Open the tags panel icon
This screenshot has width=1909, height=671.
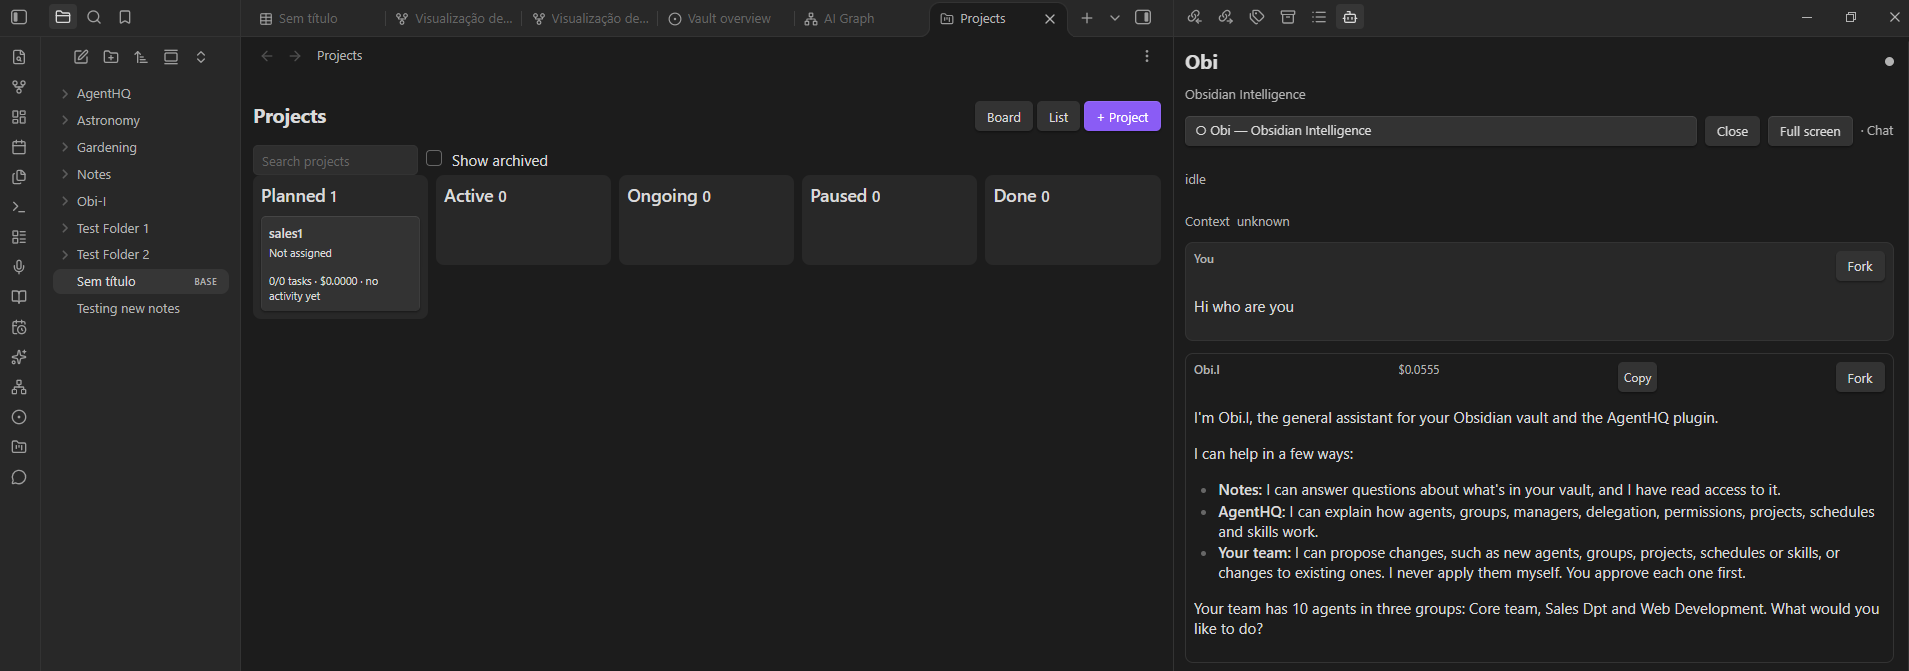pos(1257,17)
